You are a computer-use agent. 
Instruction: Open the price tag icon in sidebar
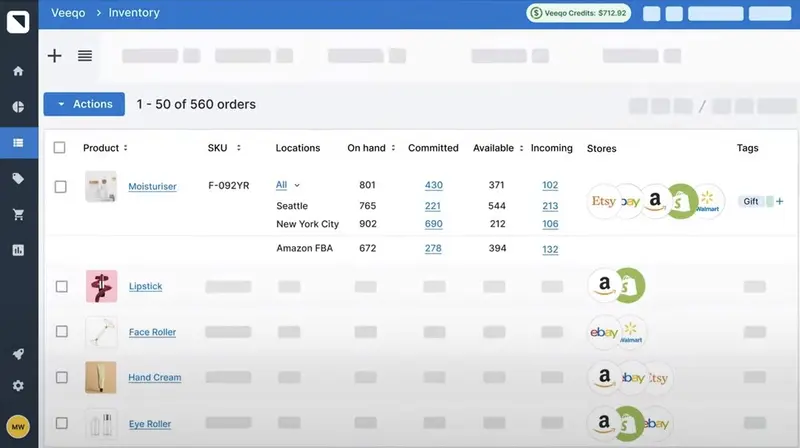tap(18, 178)
